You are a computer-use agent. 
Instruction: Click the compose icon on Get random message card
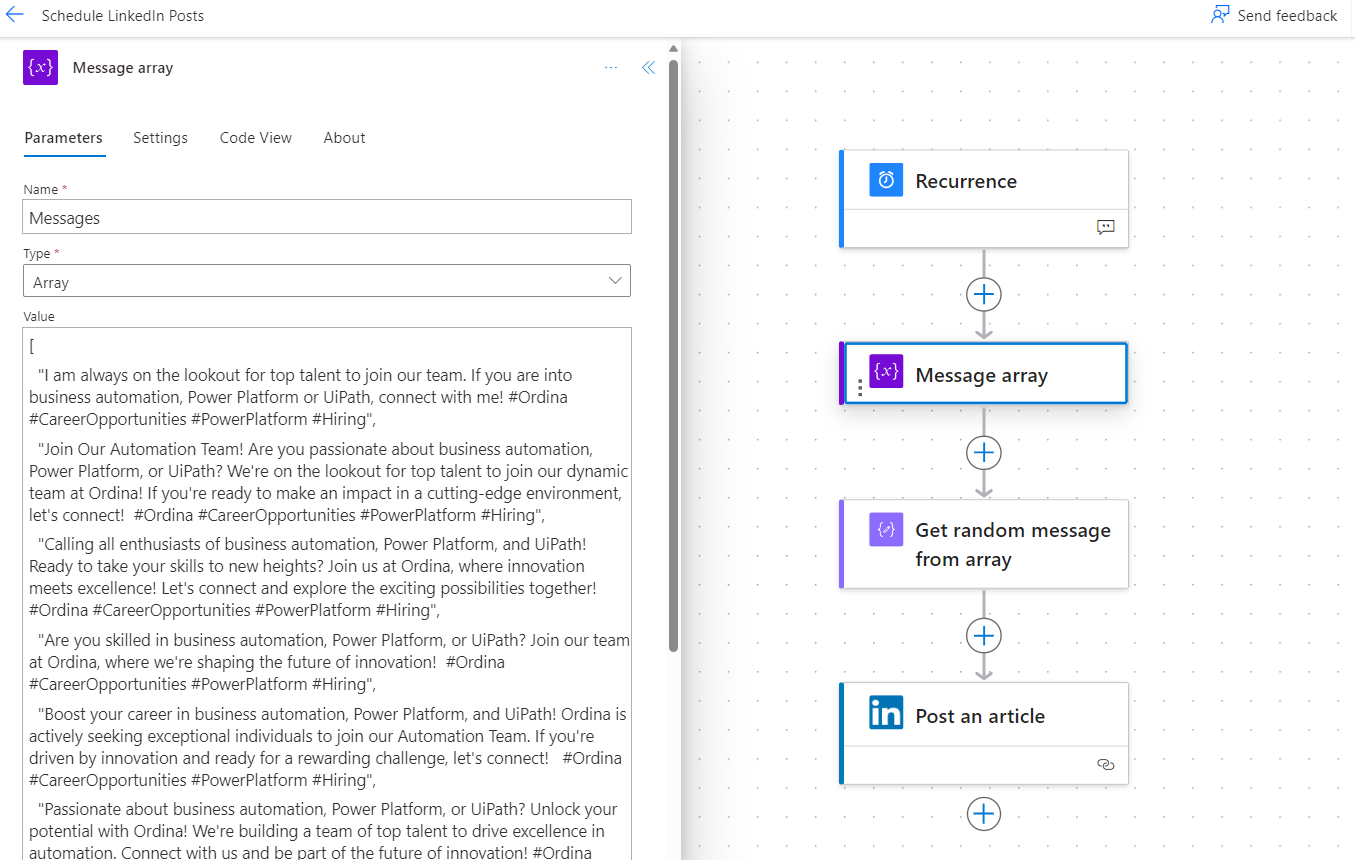click(886, 530)
